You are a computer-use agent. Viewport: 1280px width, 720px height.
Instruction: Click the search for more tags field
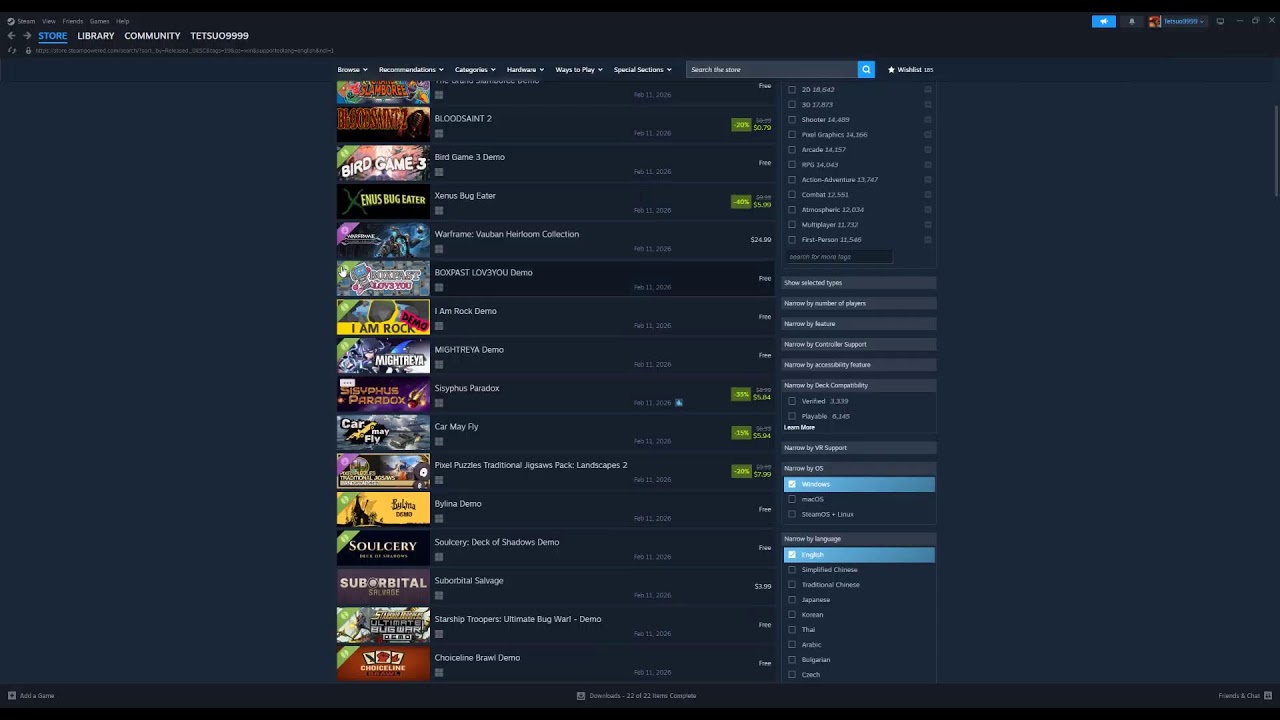(x=838, y=257)
